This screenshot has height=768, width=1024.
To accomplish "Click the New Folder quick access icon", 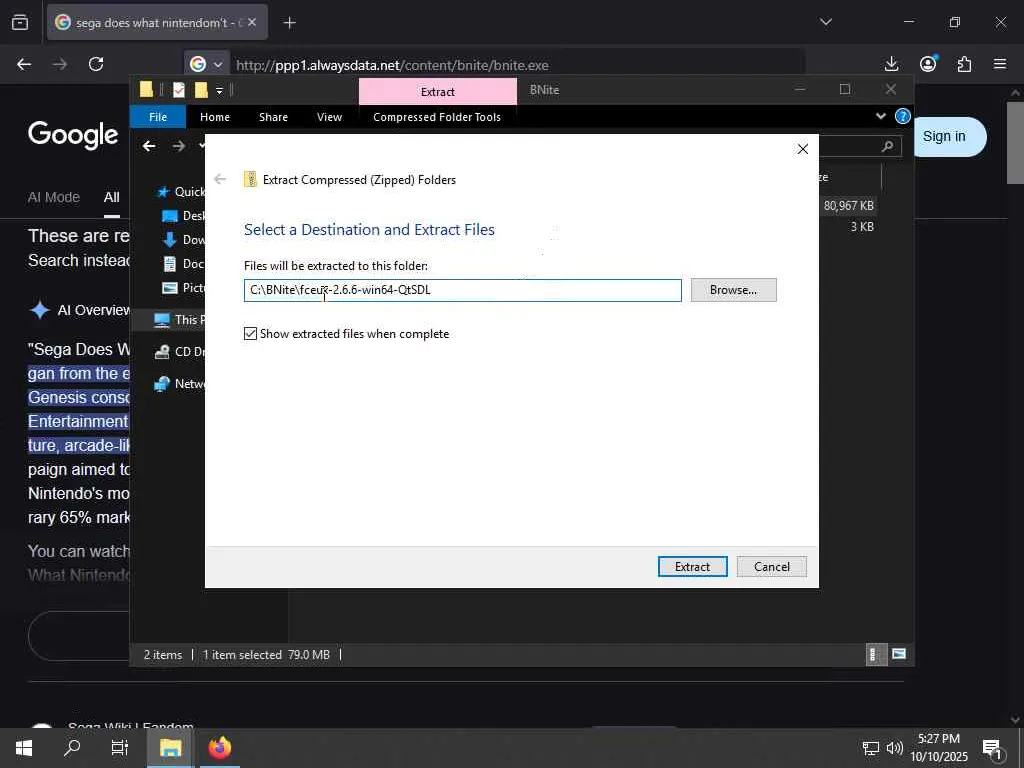I will (201, 89).
